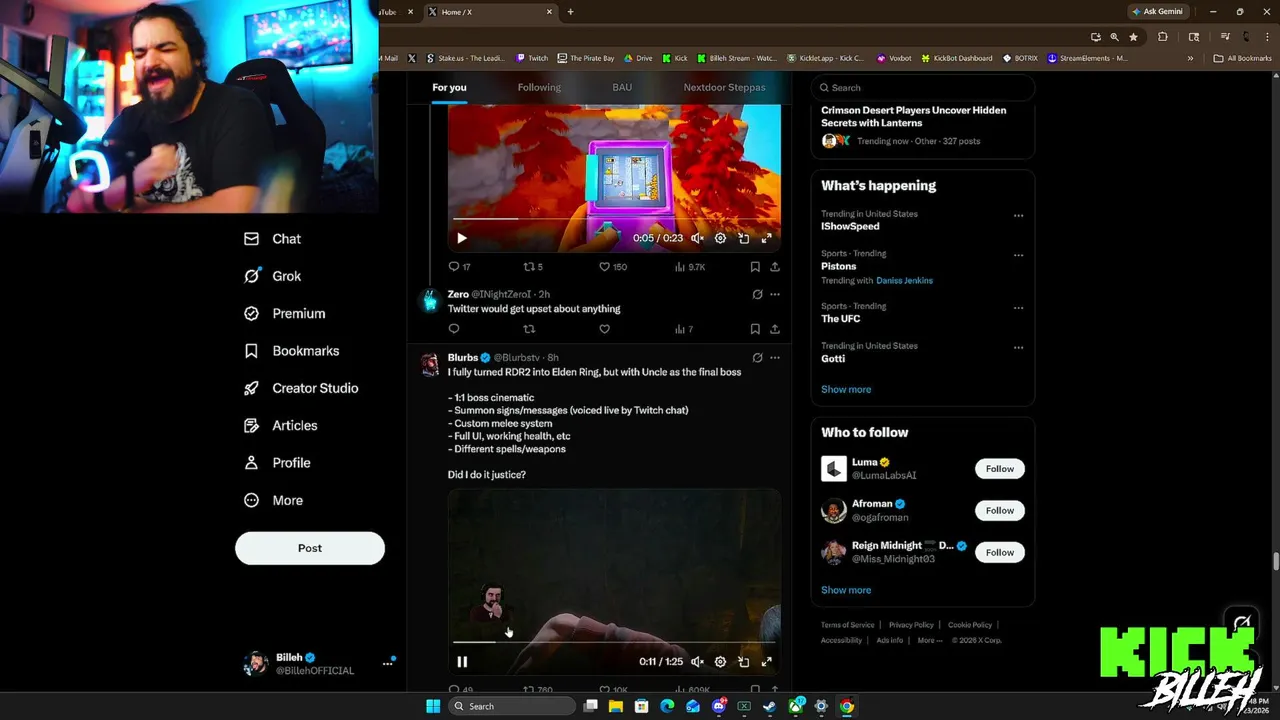The width and height of the screenshot is (1280, 720).
Task: Repost the top video post
Action: (x=533, y=267)
